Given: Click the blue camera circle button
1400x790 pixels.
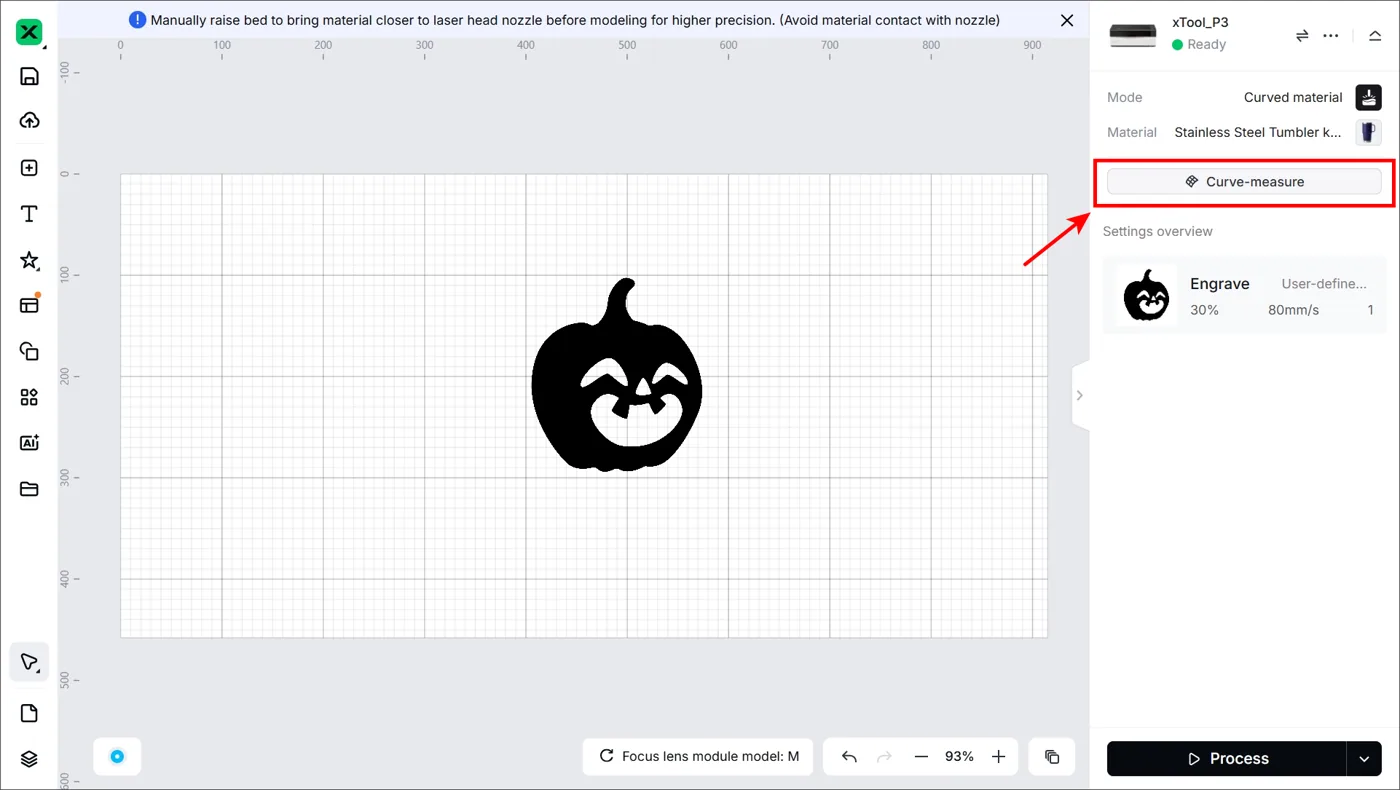Looking at the screenshot, I should pyautogui.click(x=117, y=757).
